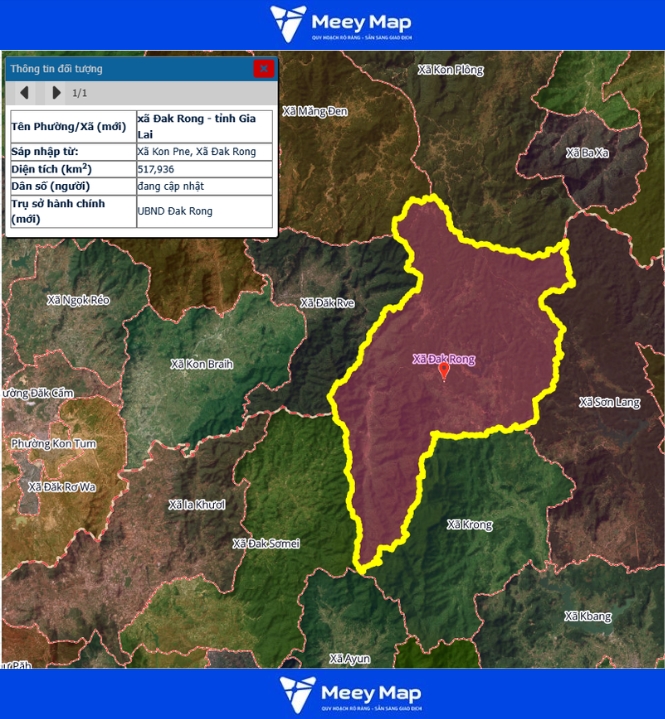Click the Meey Map logo in bottom banner

tap(350, 694)
